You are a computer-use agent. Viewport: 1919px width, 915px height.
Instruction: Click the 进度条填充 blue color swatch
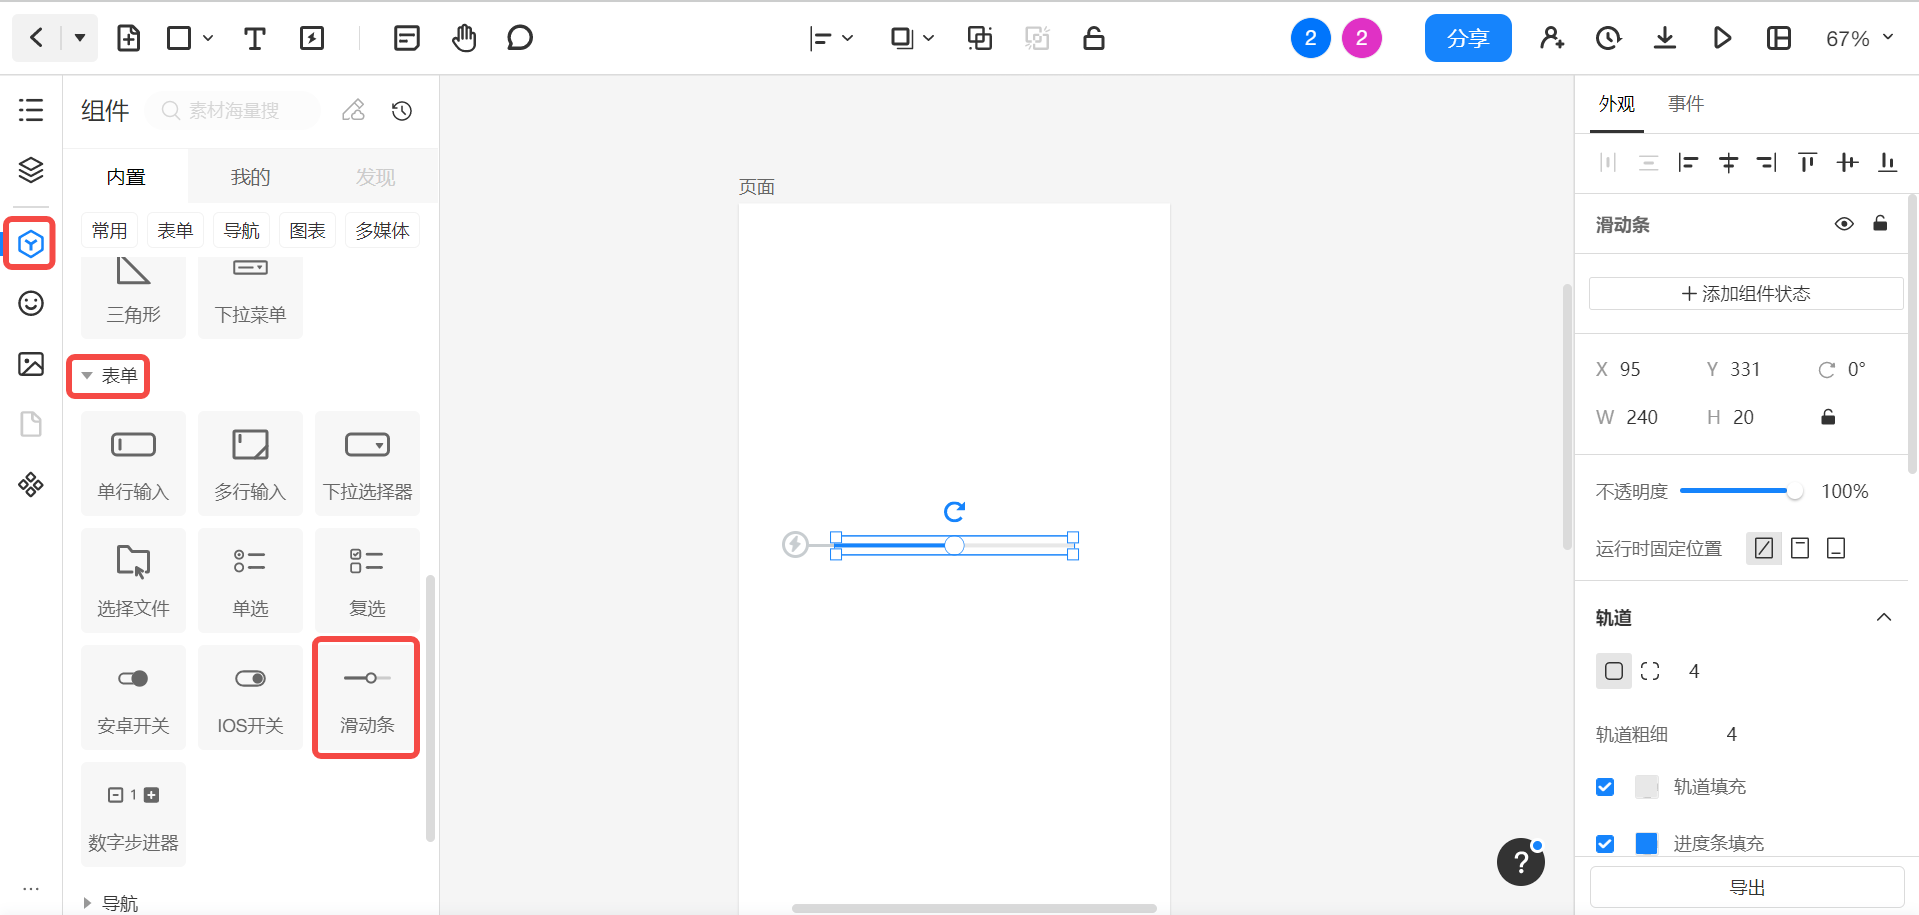point(1646,843)
